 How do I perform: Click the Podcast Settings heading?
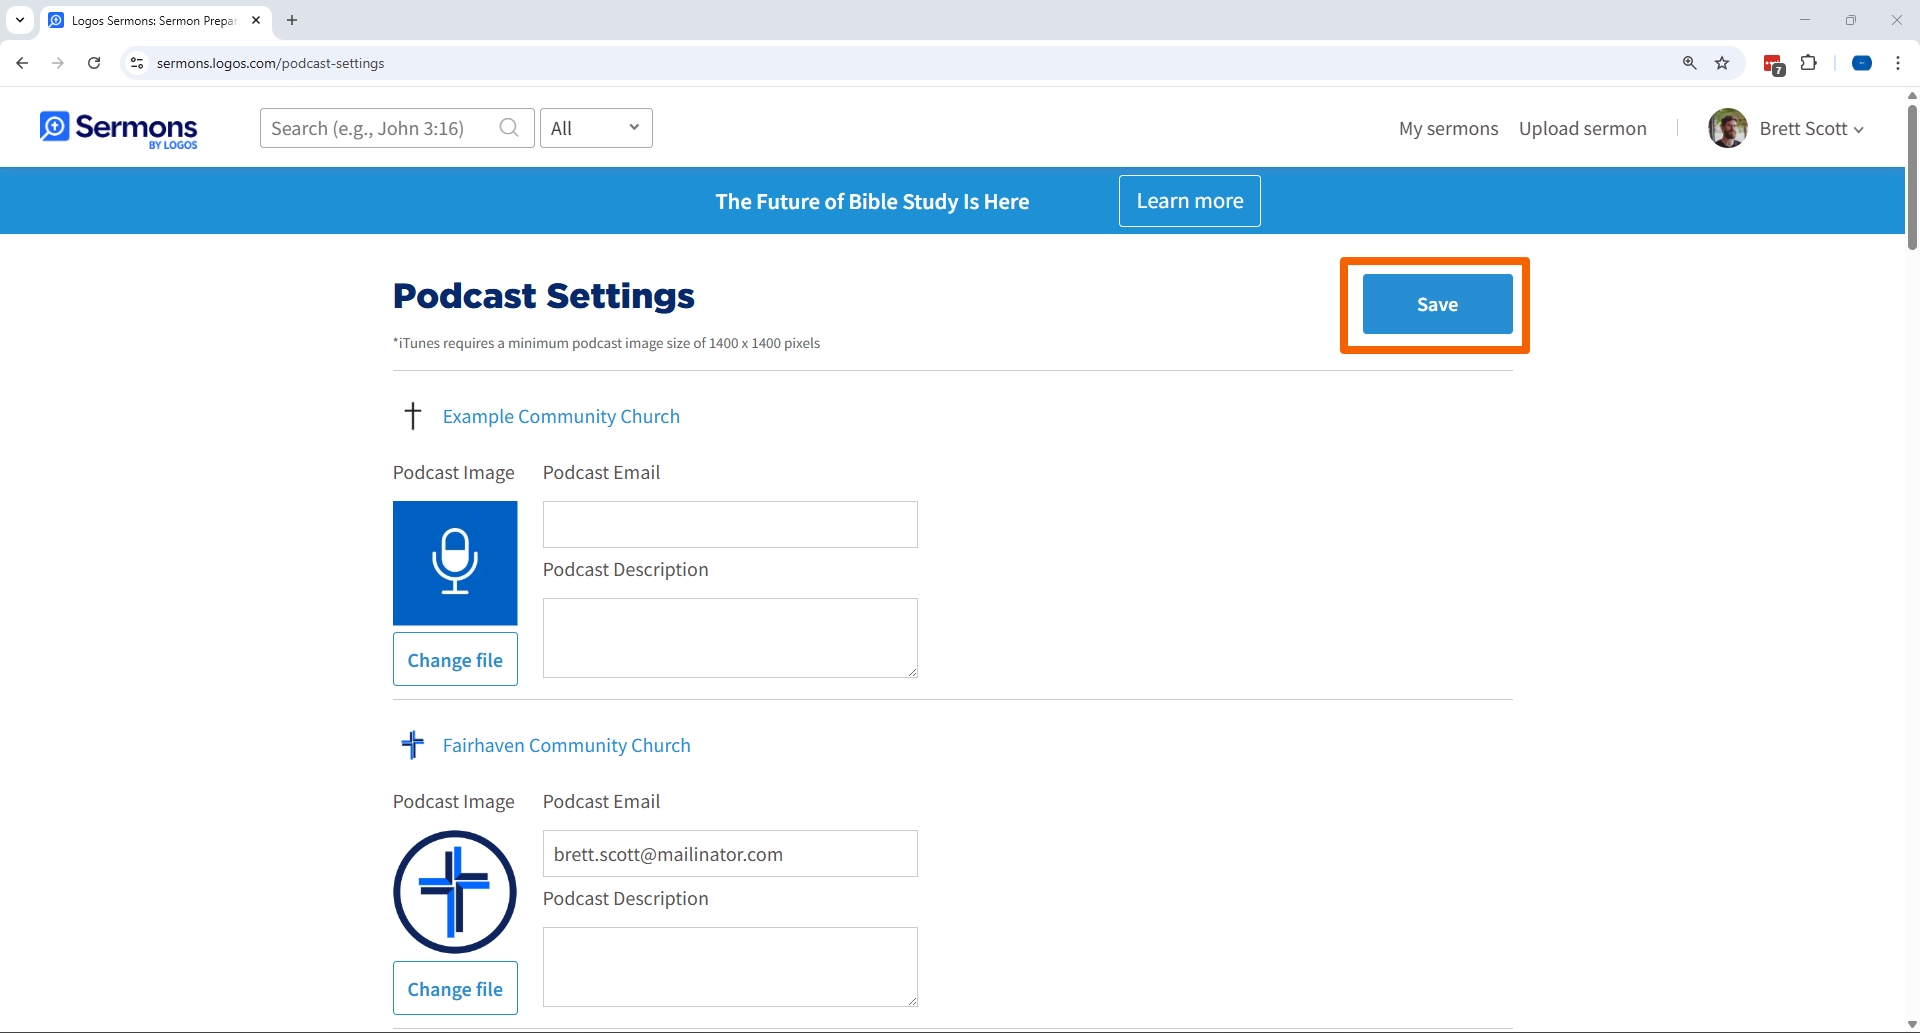543,296
